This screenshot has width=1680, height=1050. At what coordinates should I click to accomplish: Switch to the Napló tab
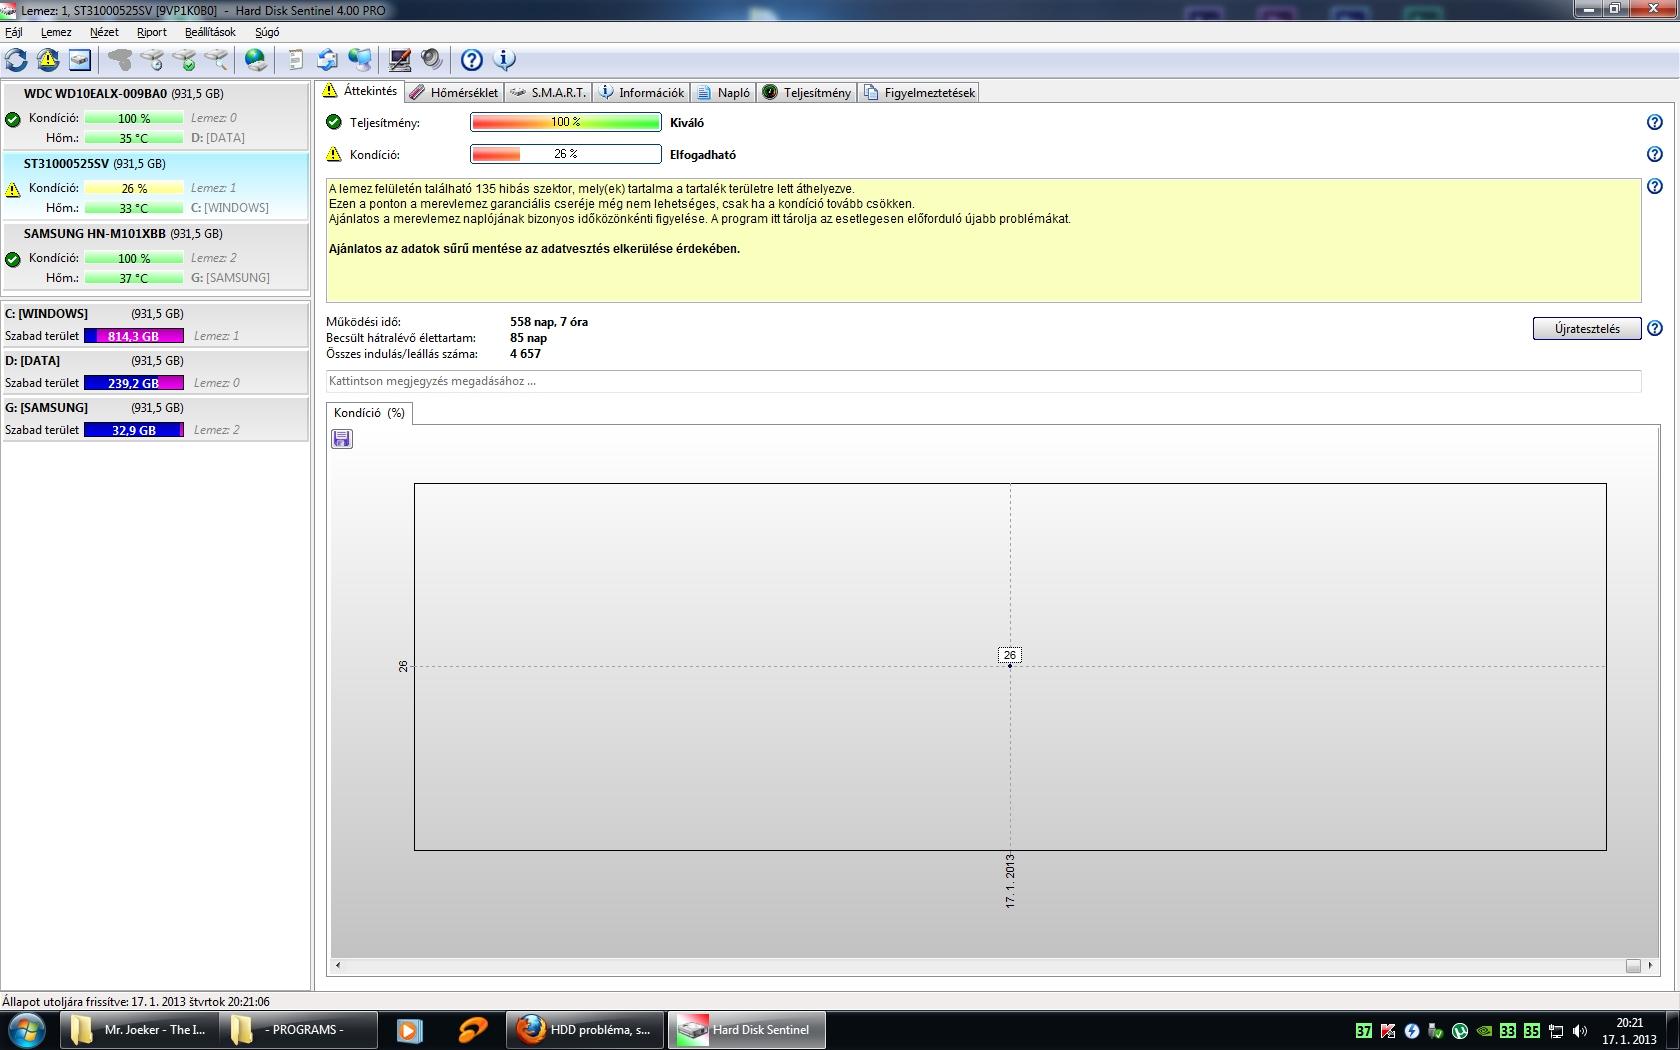[x=723, y=92]
